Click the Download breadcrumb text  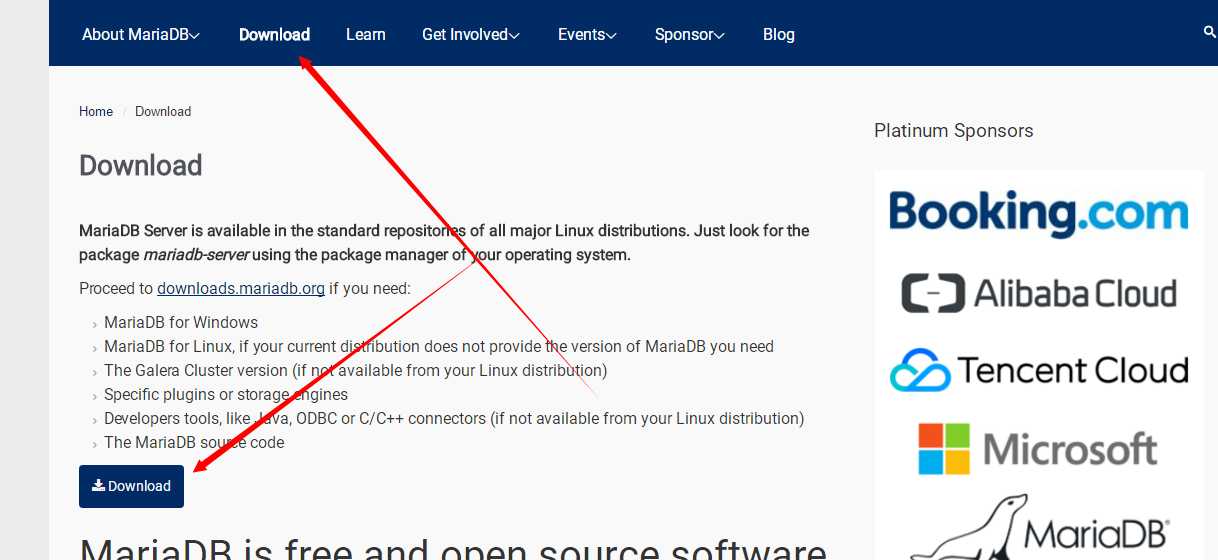pyautogui.click(x=163, y=111)
